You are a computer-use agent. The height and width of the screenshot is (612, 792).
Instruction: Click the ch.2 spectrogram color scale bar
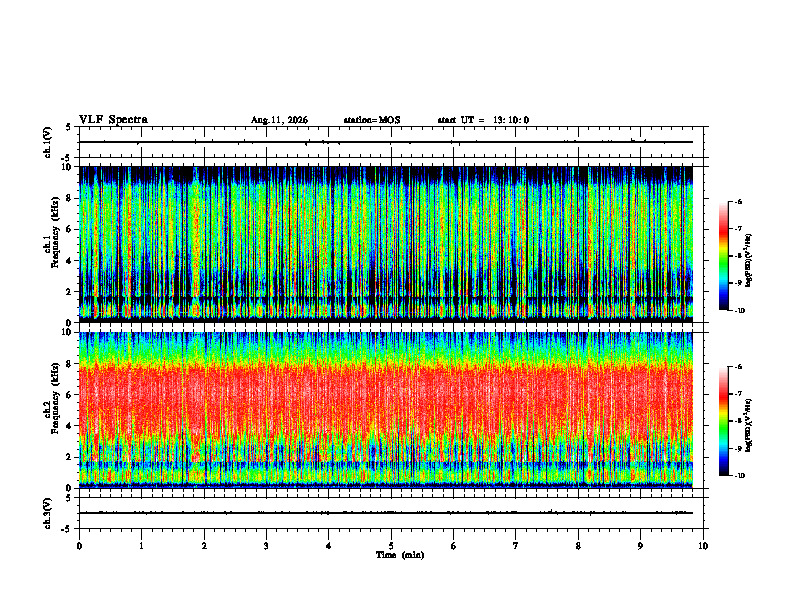click(x=723, y=421)
